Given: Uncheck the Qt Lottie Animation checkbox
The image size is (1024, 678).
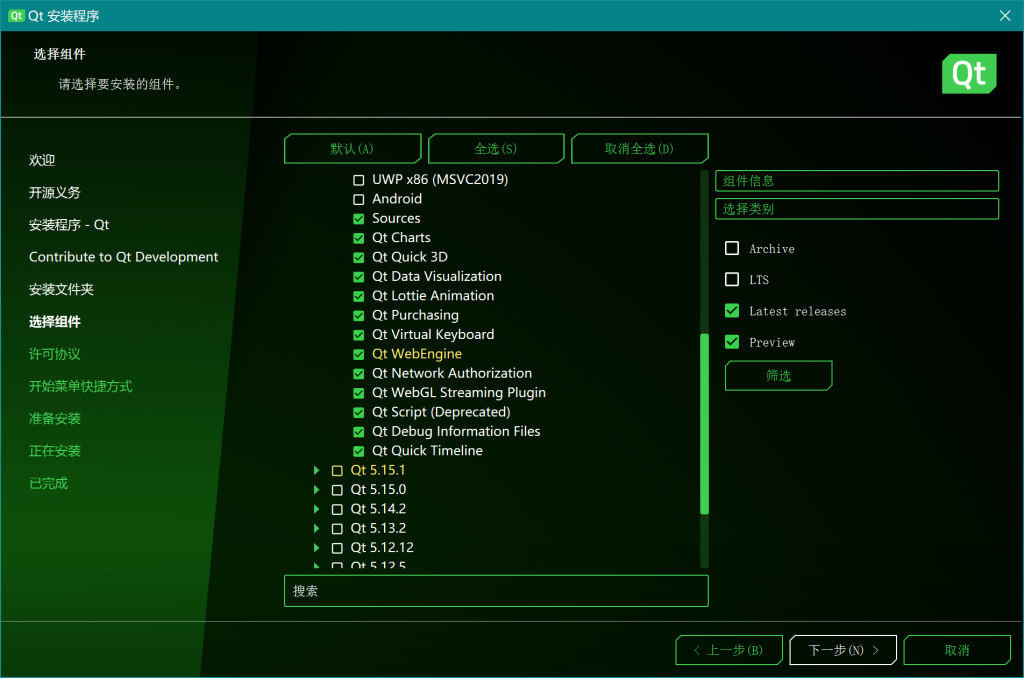Looking at the screenshot, I should pyautogui.click(x=359, y=296).
